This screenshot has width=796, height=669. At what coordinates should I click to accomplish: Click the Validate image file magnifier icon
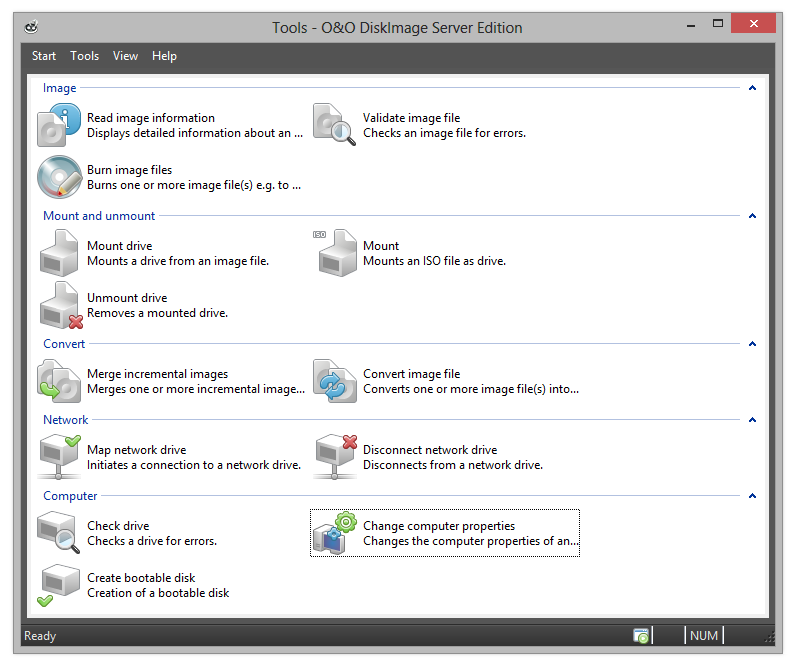[x=335, y=125]
